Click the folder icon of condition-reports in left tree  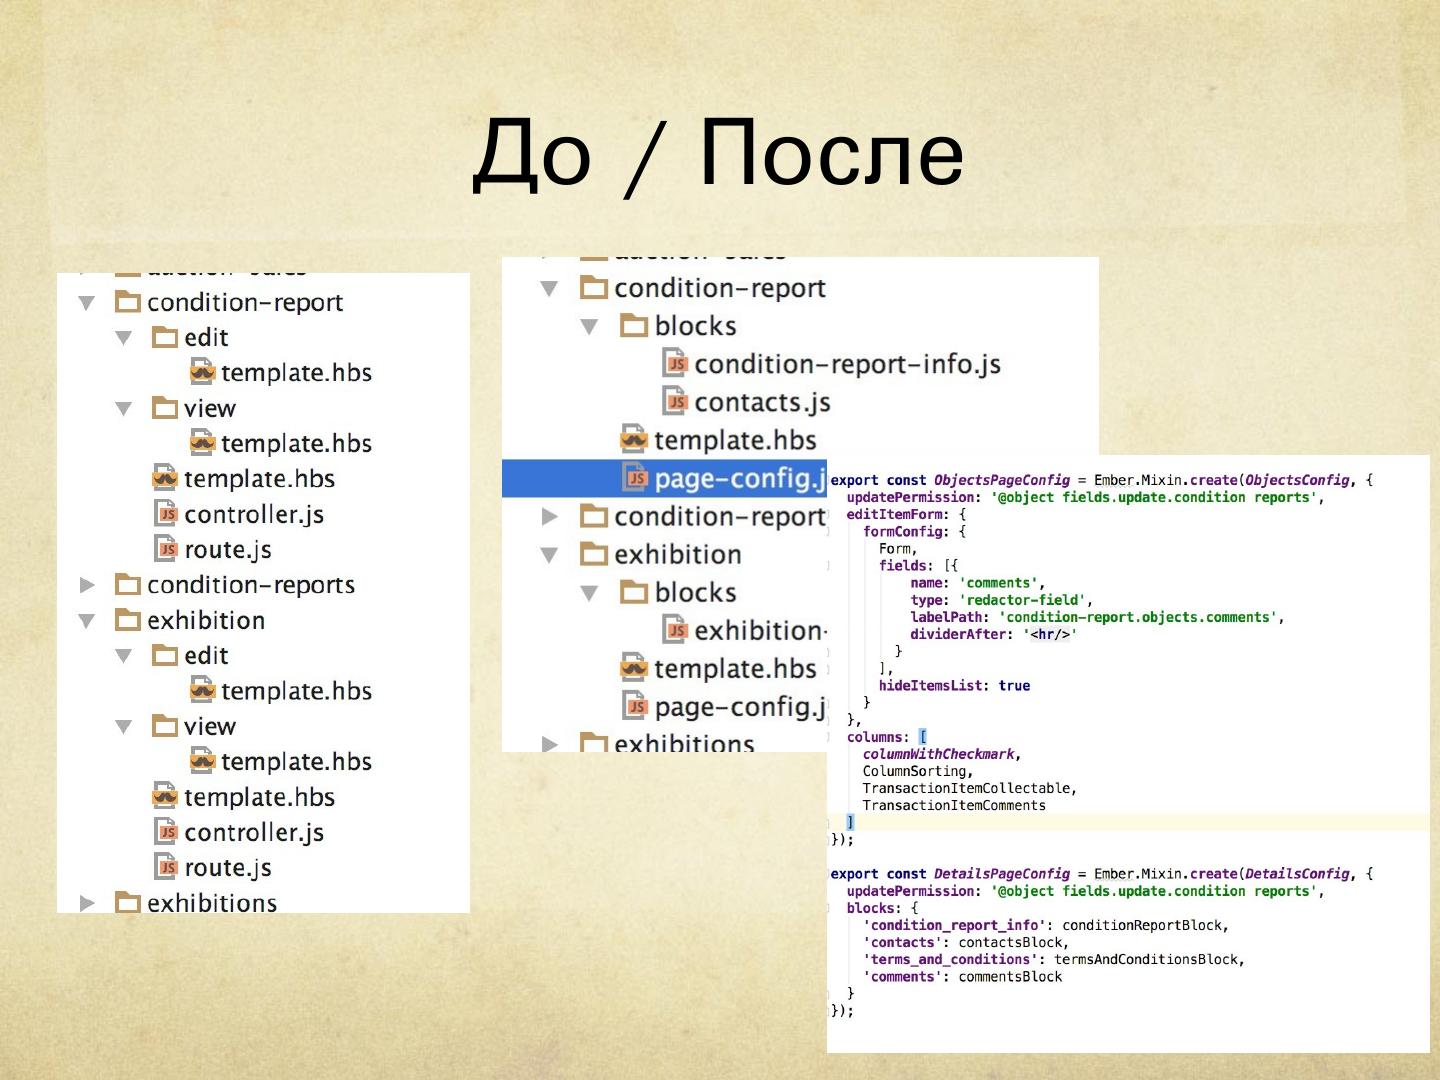(x=128, y=585)
